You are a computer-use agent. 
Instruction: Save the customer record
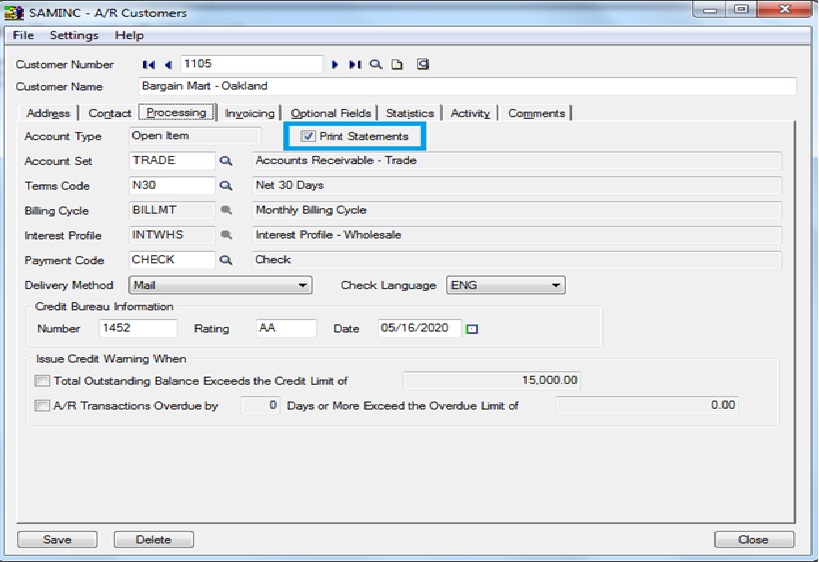point(57,540)
